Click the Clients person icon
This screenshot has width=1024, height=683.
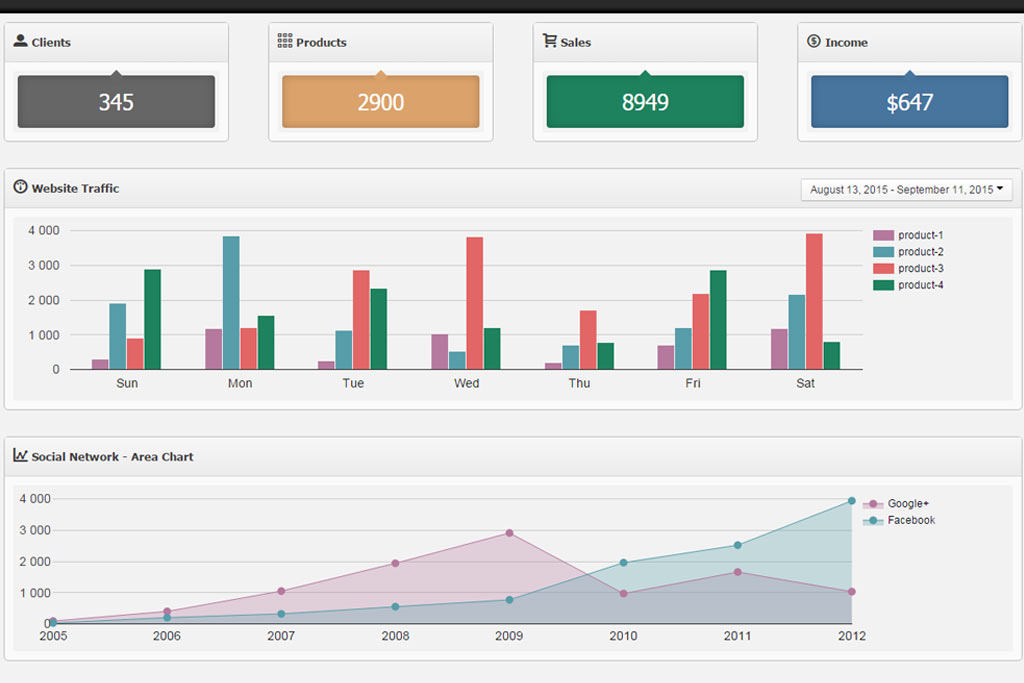[19, 41]
